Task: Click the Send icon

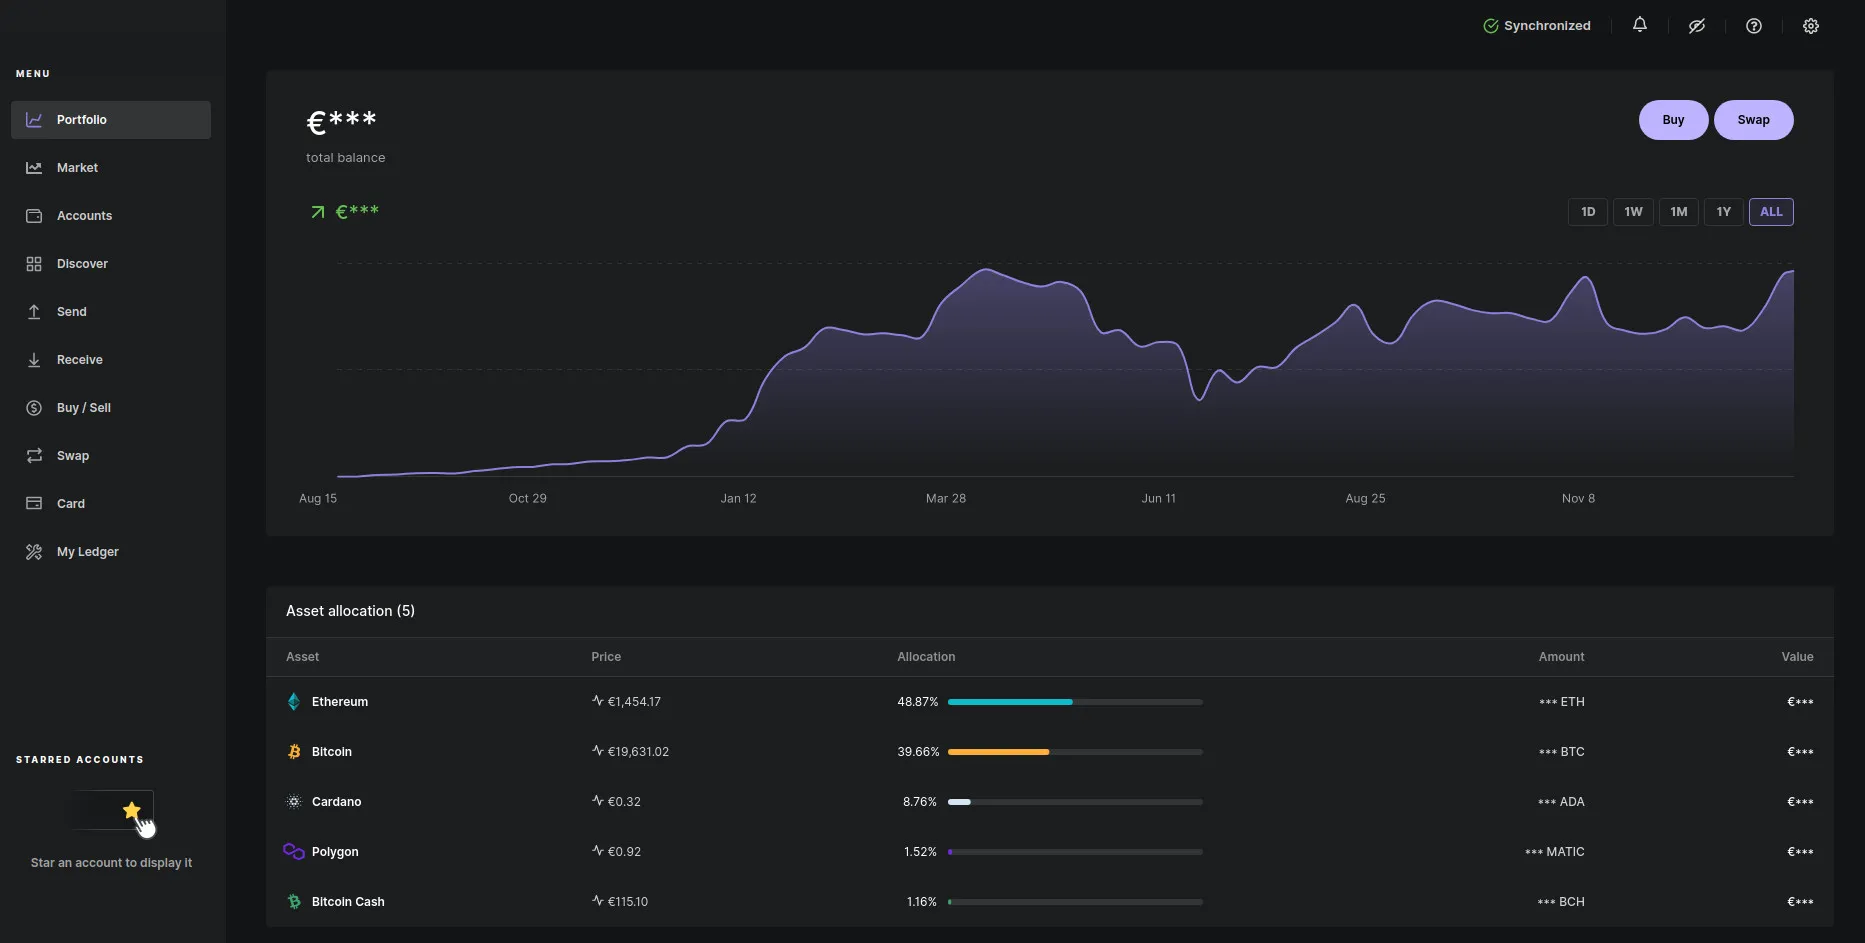Action: click(x=34, y=311)
